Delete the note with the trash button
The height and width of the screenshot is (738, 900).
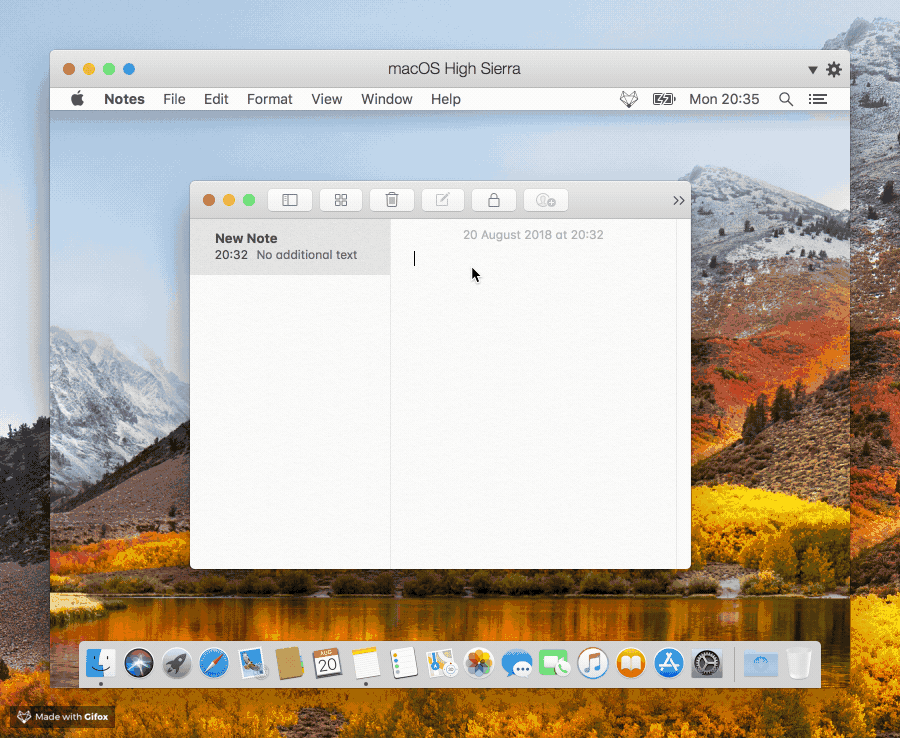[x=392, y=200]
